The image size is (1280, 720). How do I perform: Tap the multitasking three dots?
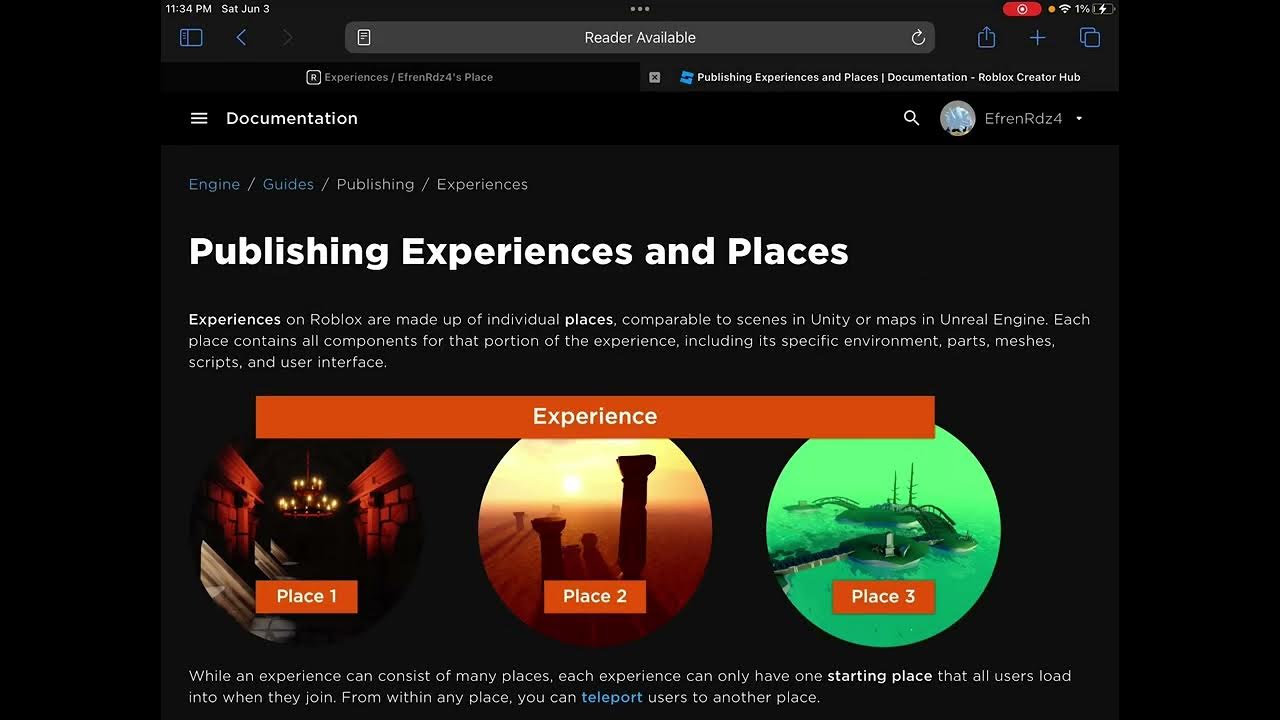[640, 9]
